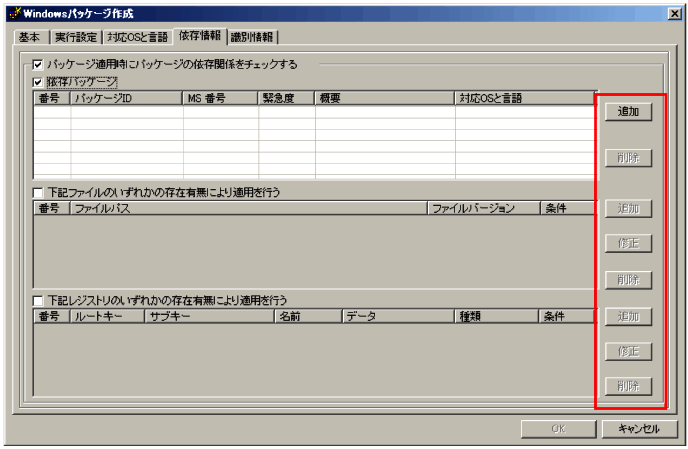Open the 基本 tab
This screenshot has width=688, height=449.
31,37
